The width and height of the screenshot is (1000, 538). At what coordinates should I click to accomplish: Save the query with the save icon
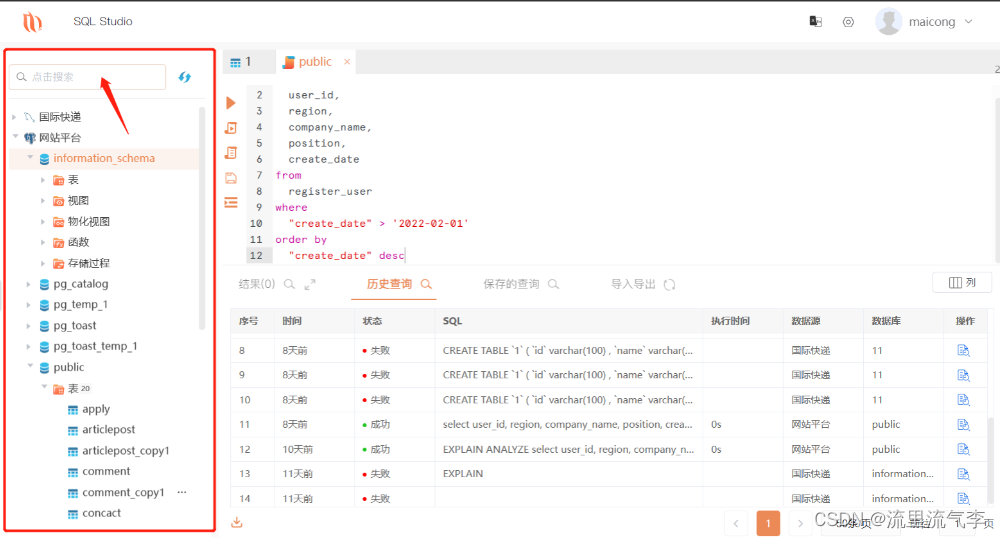tap(231, 178)
